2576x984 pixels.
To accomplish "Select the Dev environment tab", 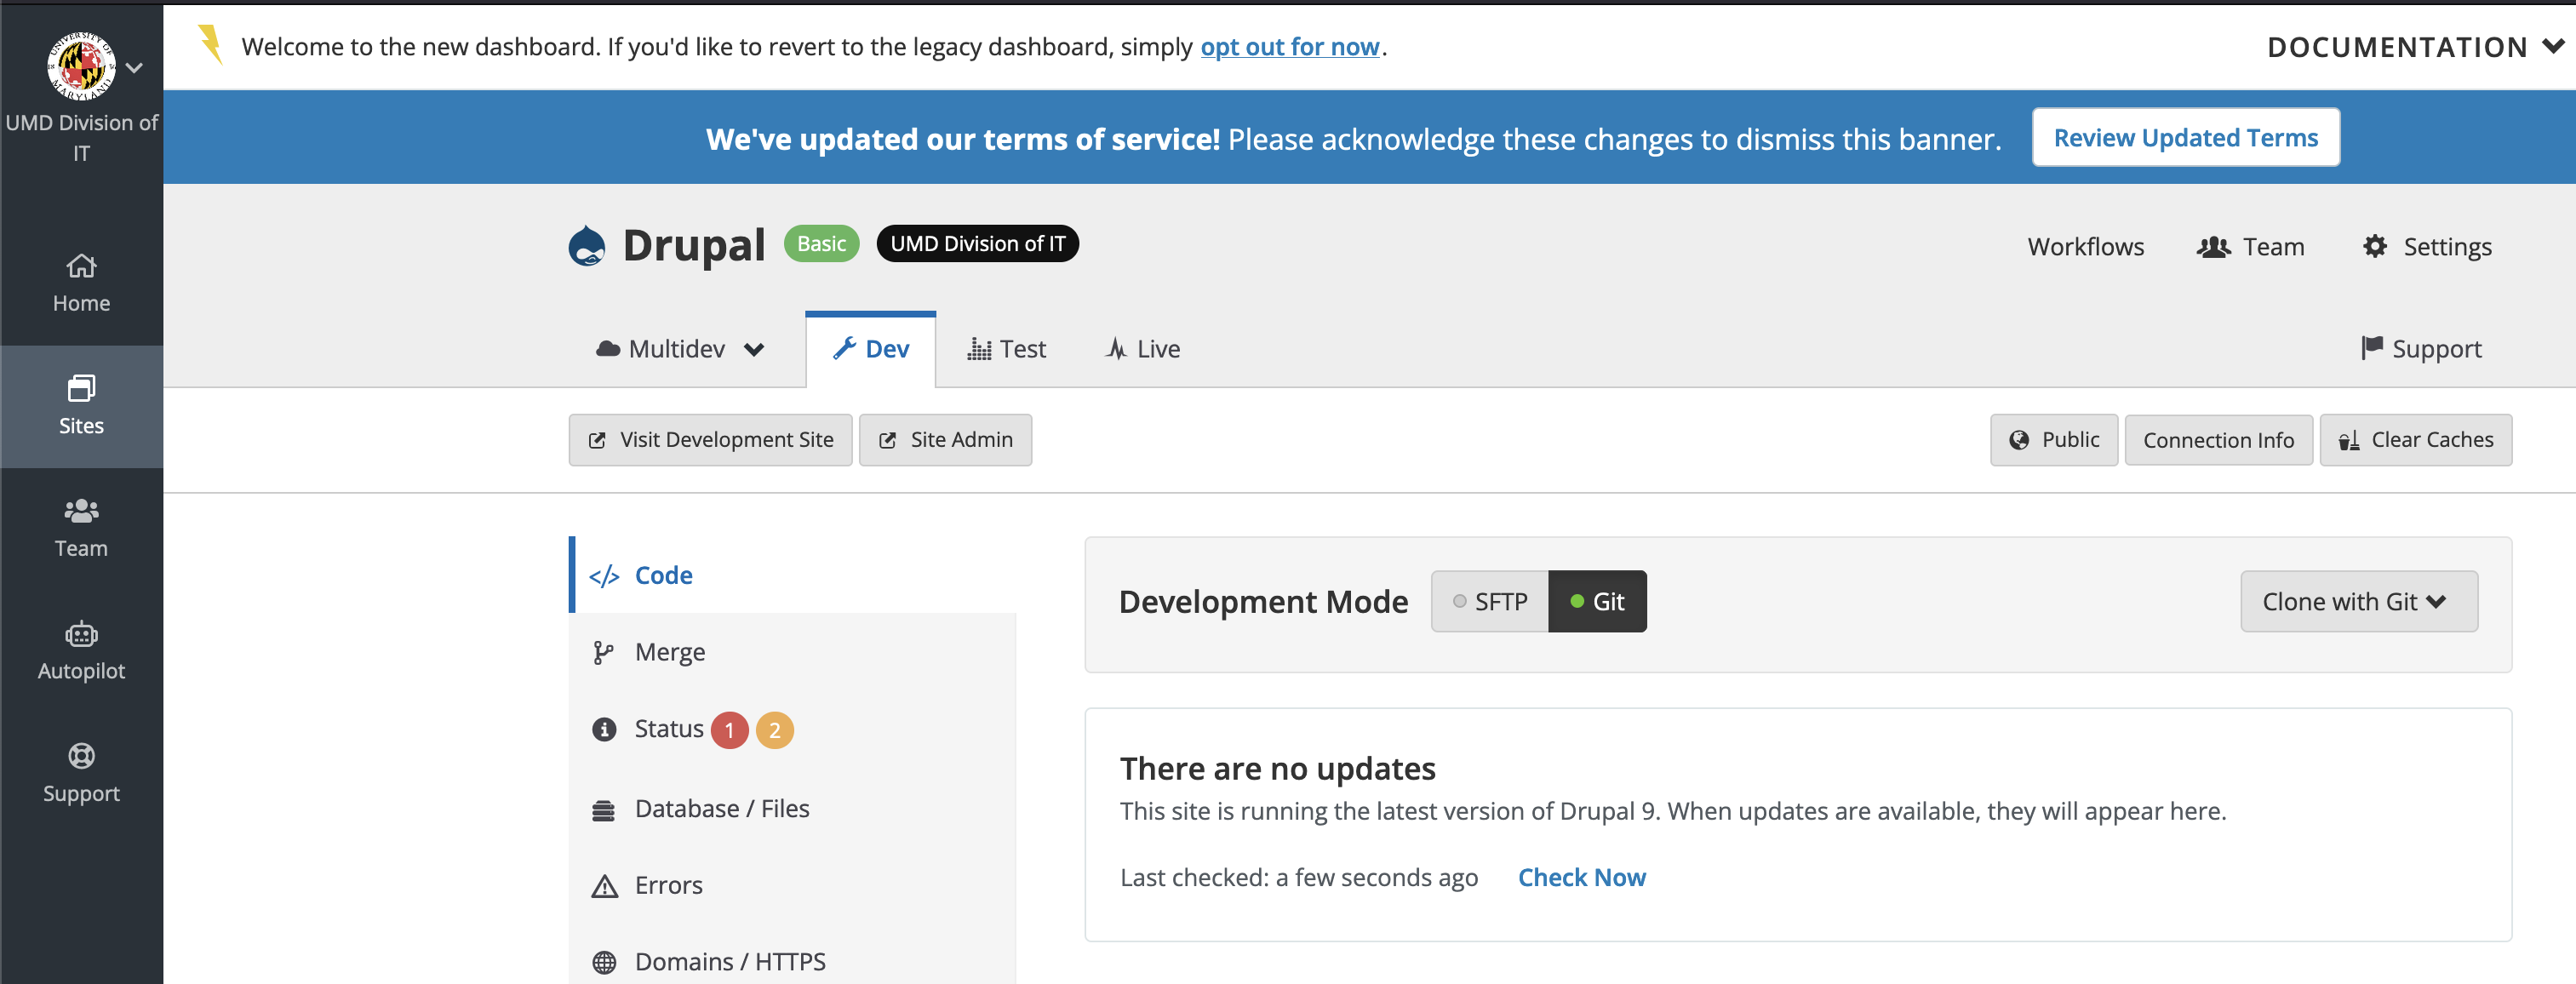I will (x=871, y=349).
